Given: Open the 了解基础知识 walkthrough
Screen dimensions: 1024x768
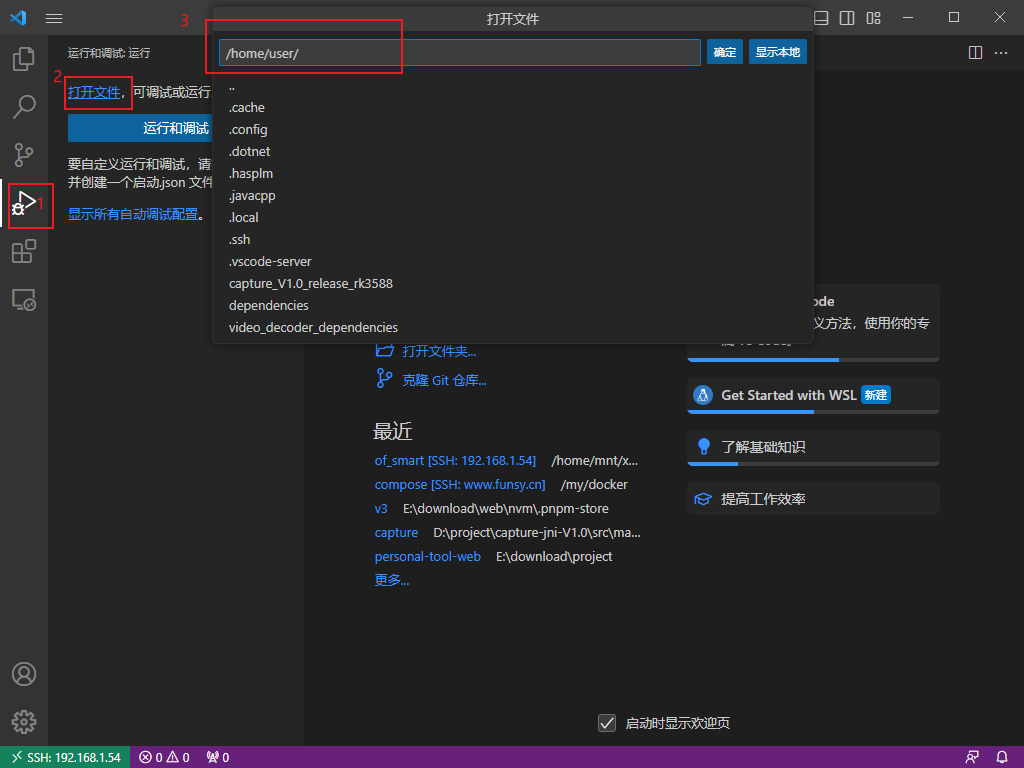Looking at the screenshot, I should click(813, 447).
